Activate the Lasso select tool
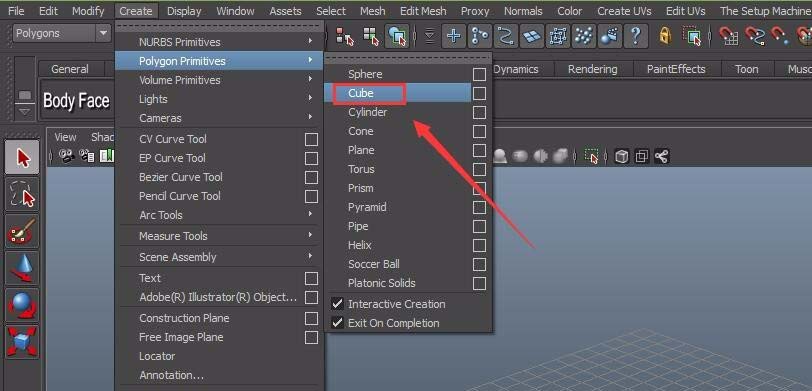 tap(22, 194)
